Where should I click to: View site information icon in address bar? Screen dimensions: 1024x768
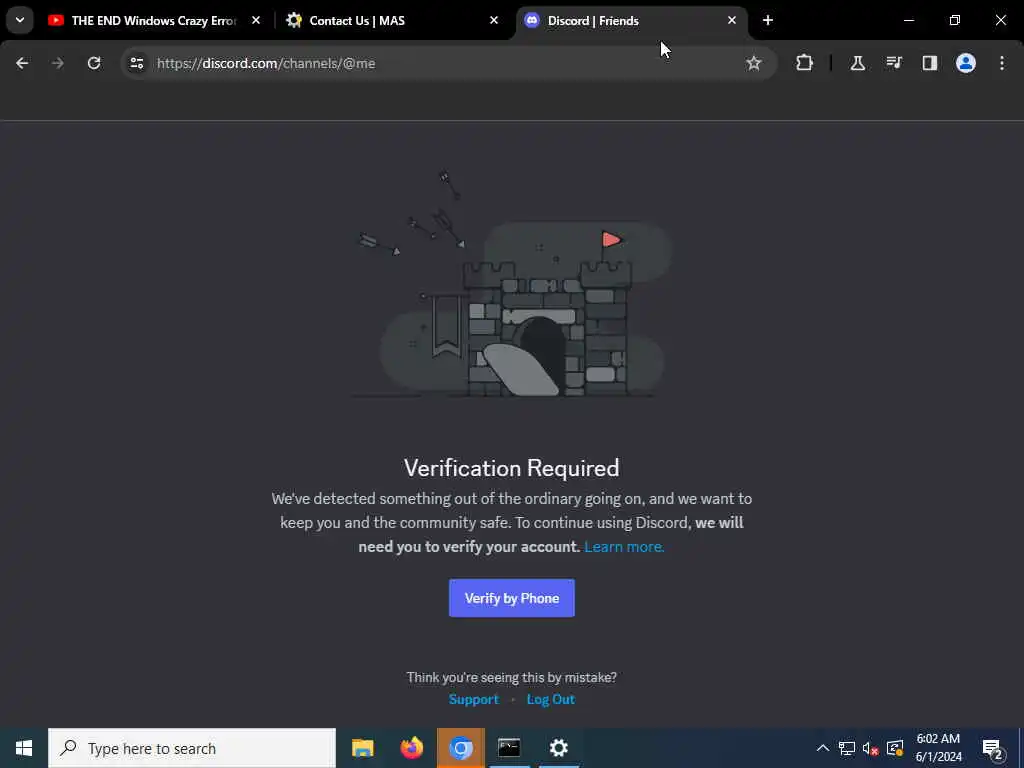[x=136, y=63]
